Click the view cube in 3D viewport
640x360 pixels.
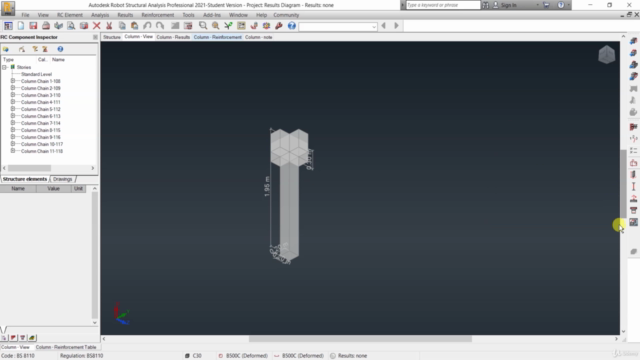click(x=607, y=54)
